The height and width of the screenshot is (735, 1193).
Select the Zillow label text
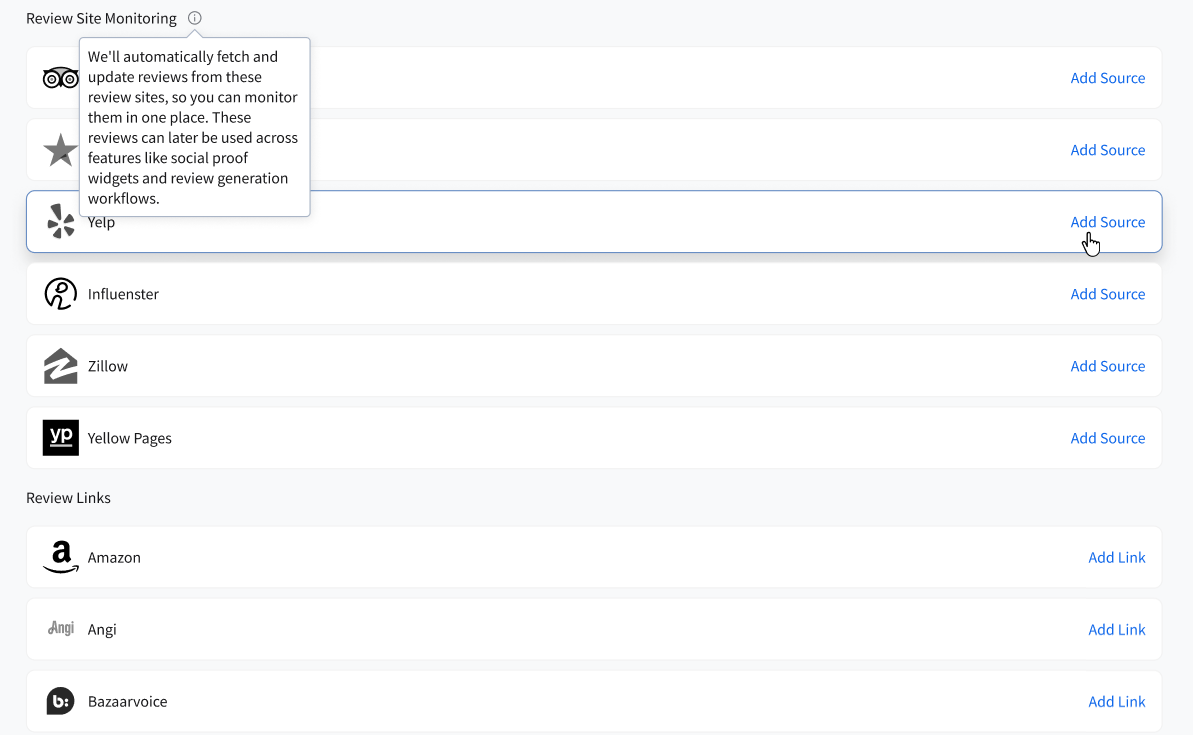pos(107,366)
